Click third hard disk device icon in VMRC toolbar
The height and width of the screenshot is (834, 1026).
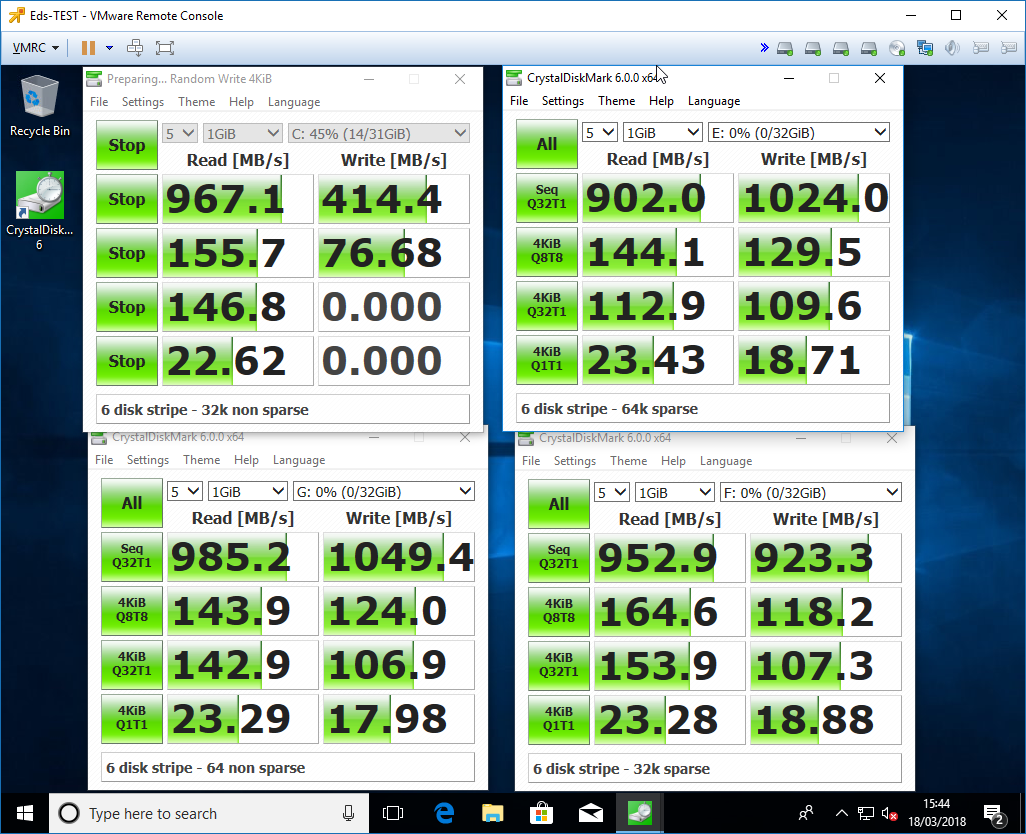click(x=841, y=48)
